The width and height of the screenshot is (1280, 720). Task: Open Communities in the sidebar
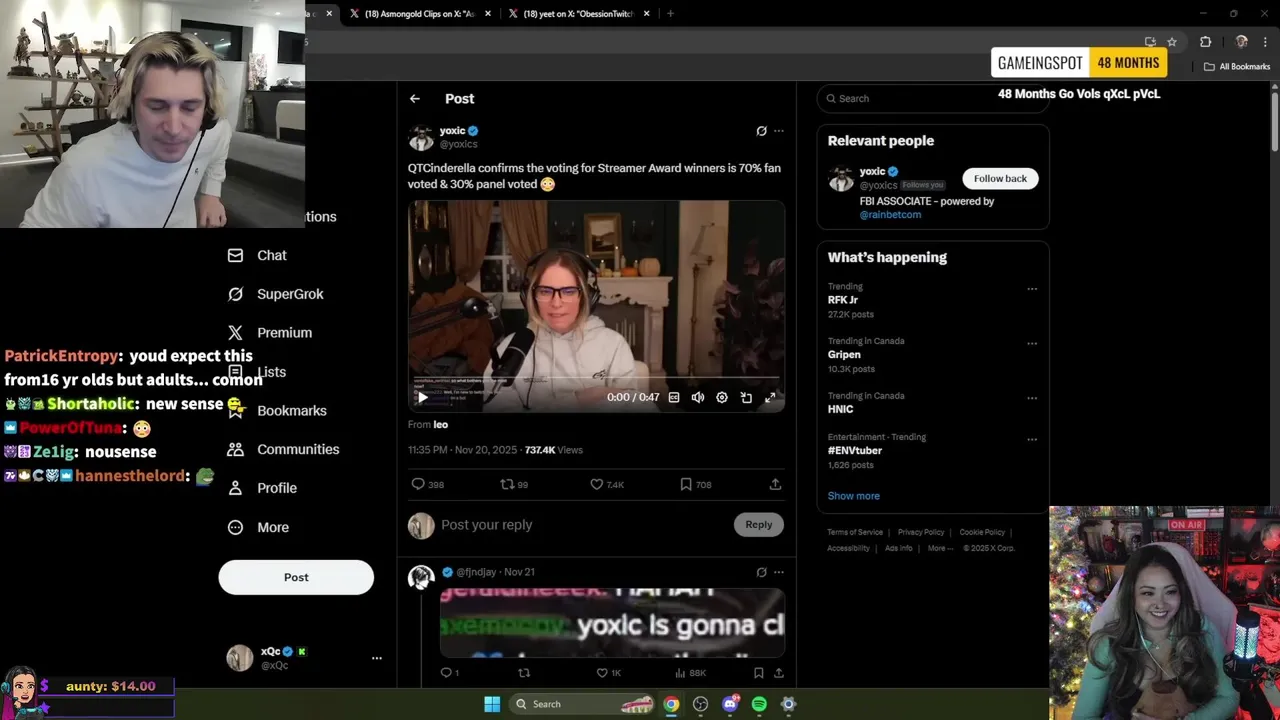(283, 450)
